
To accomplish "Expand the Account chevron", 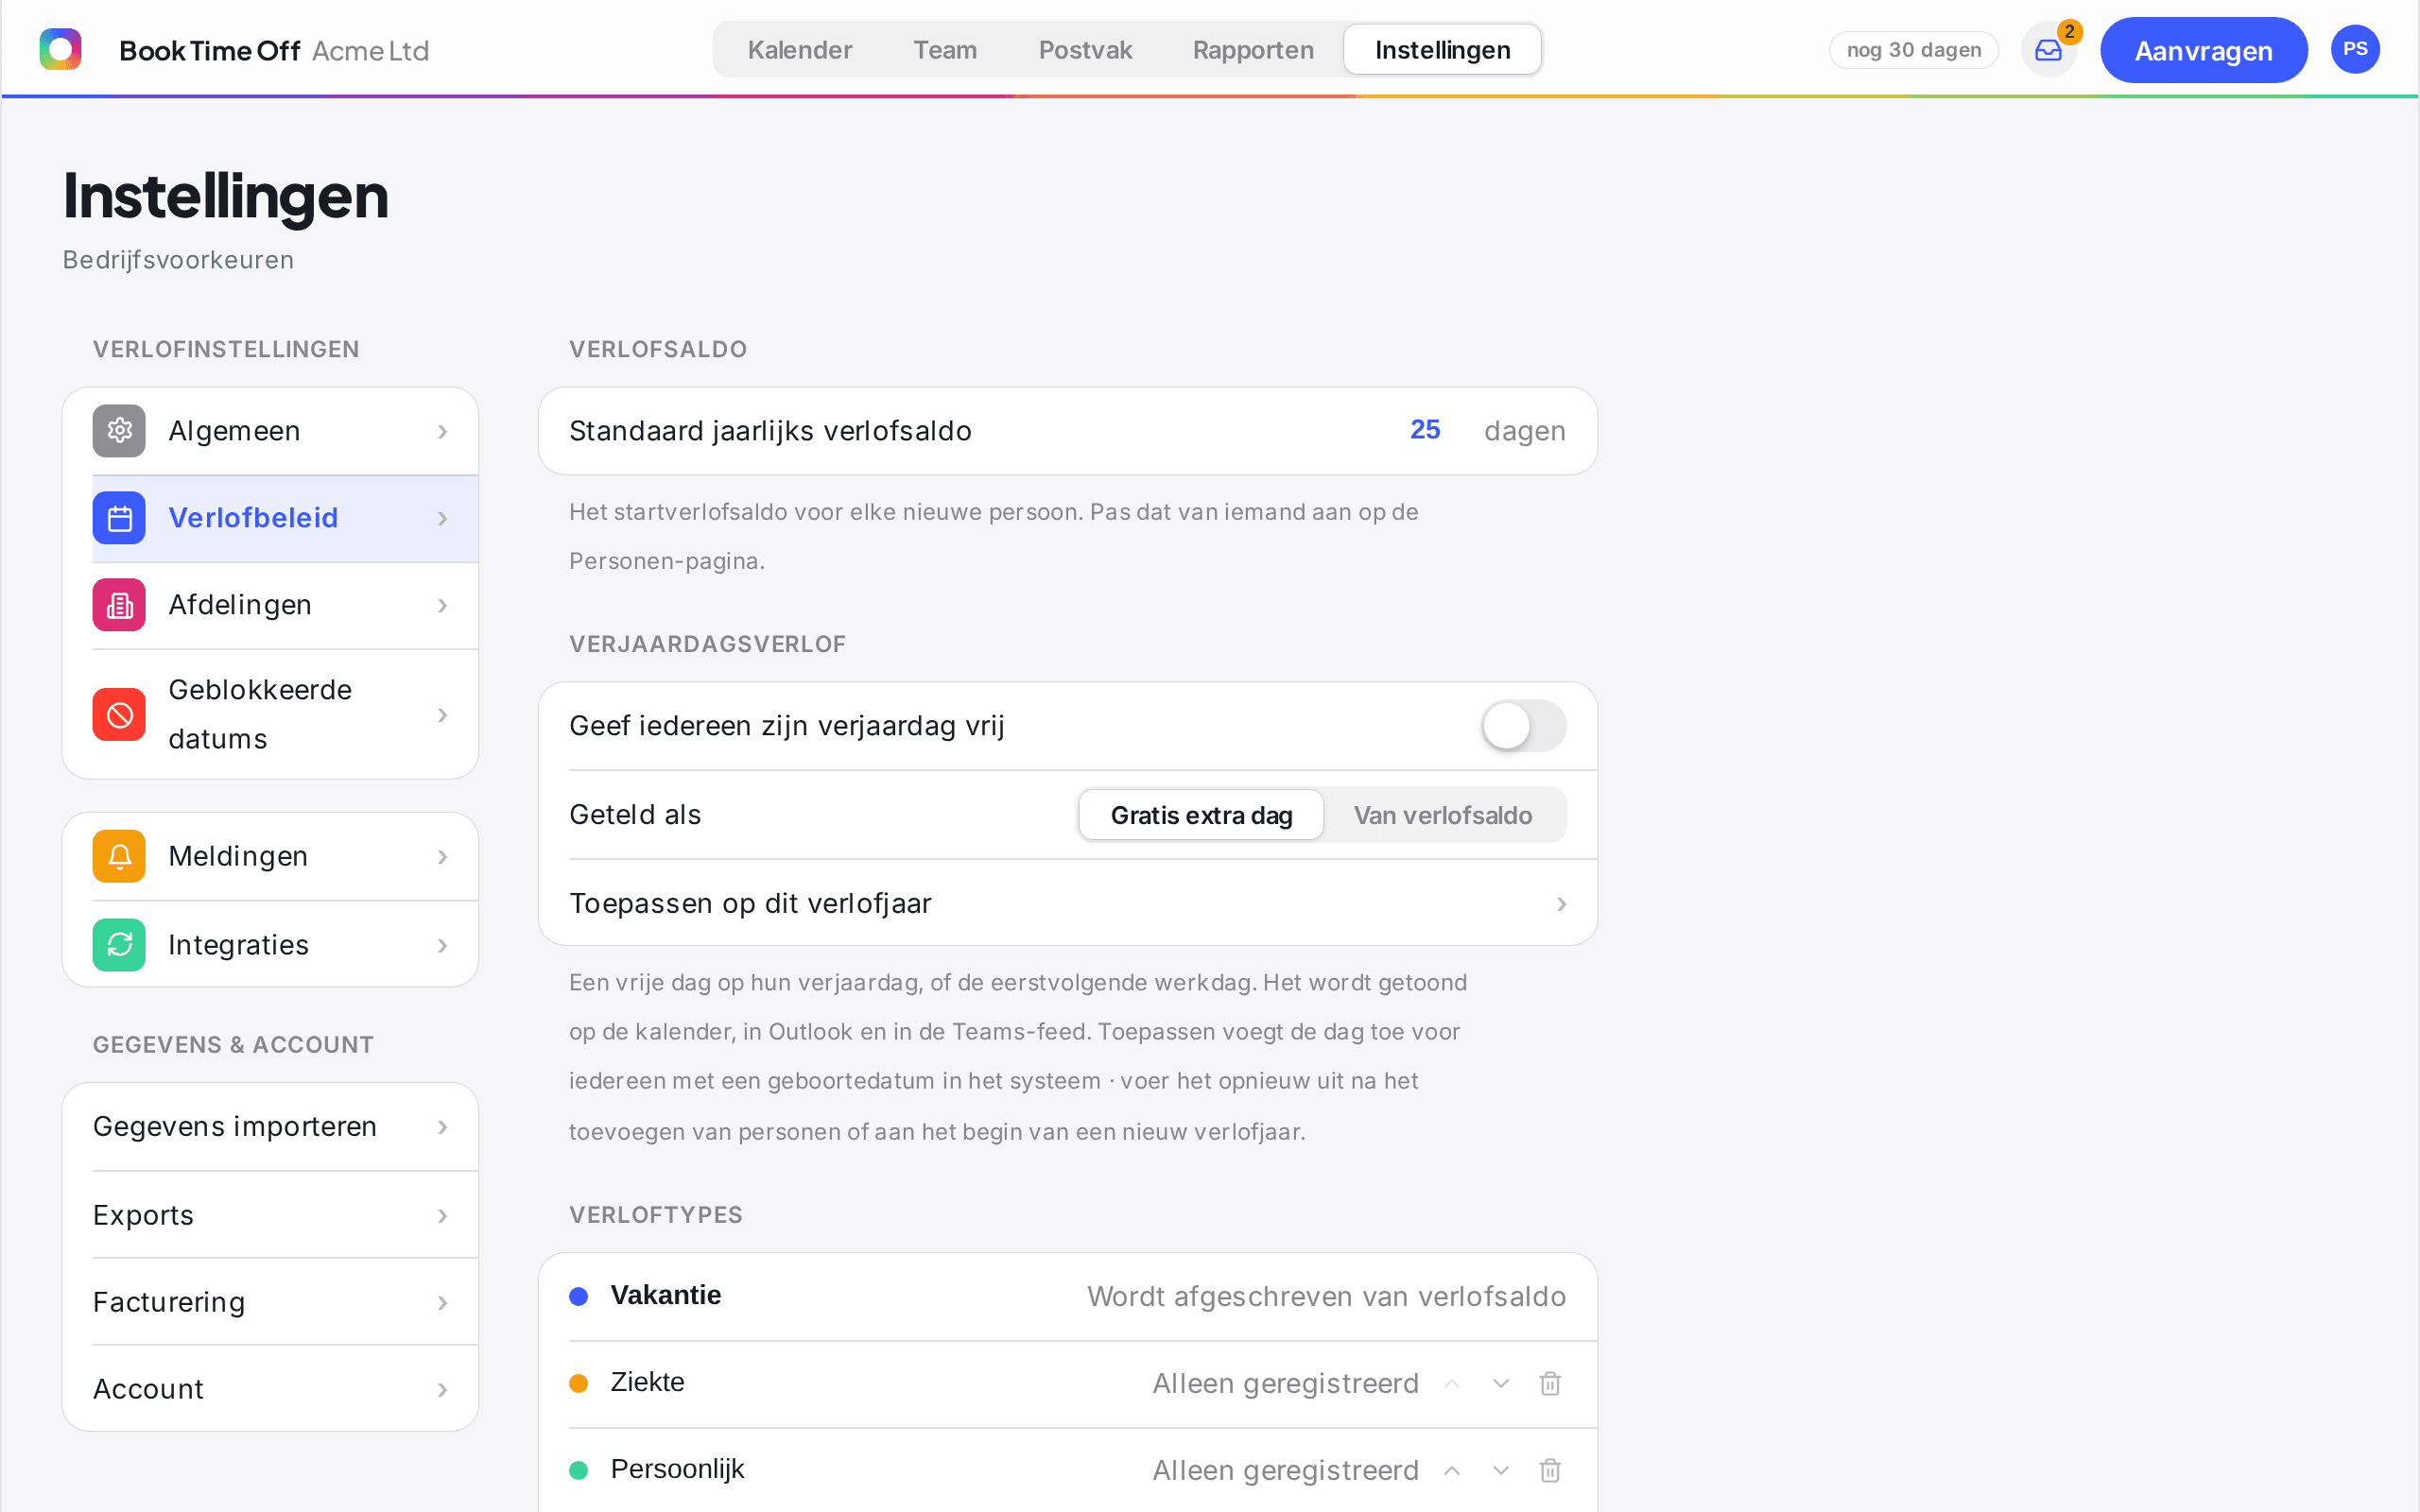I will (442, 1390).
